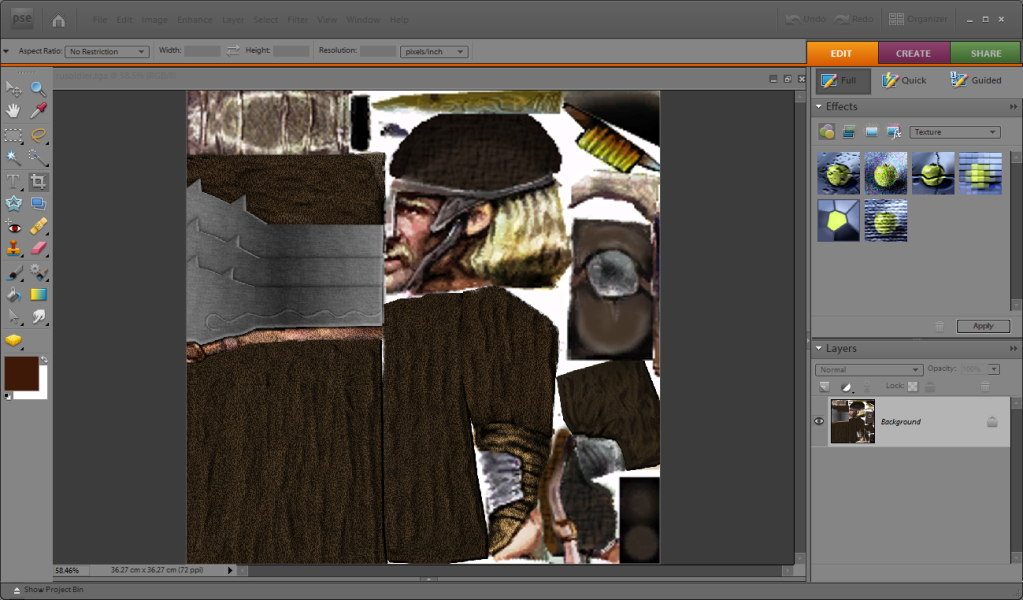
Task: Select the Crop tool
Action: tap(36, 181)
